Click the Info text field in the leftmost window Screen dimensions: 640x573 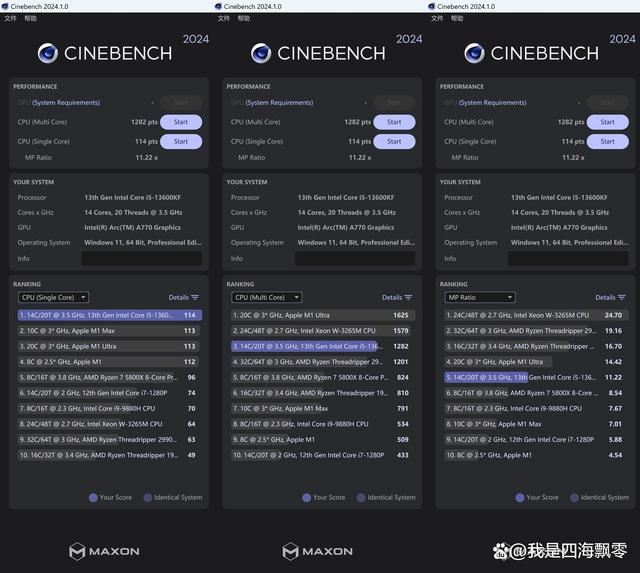pos(141,258)
